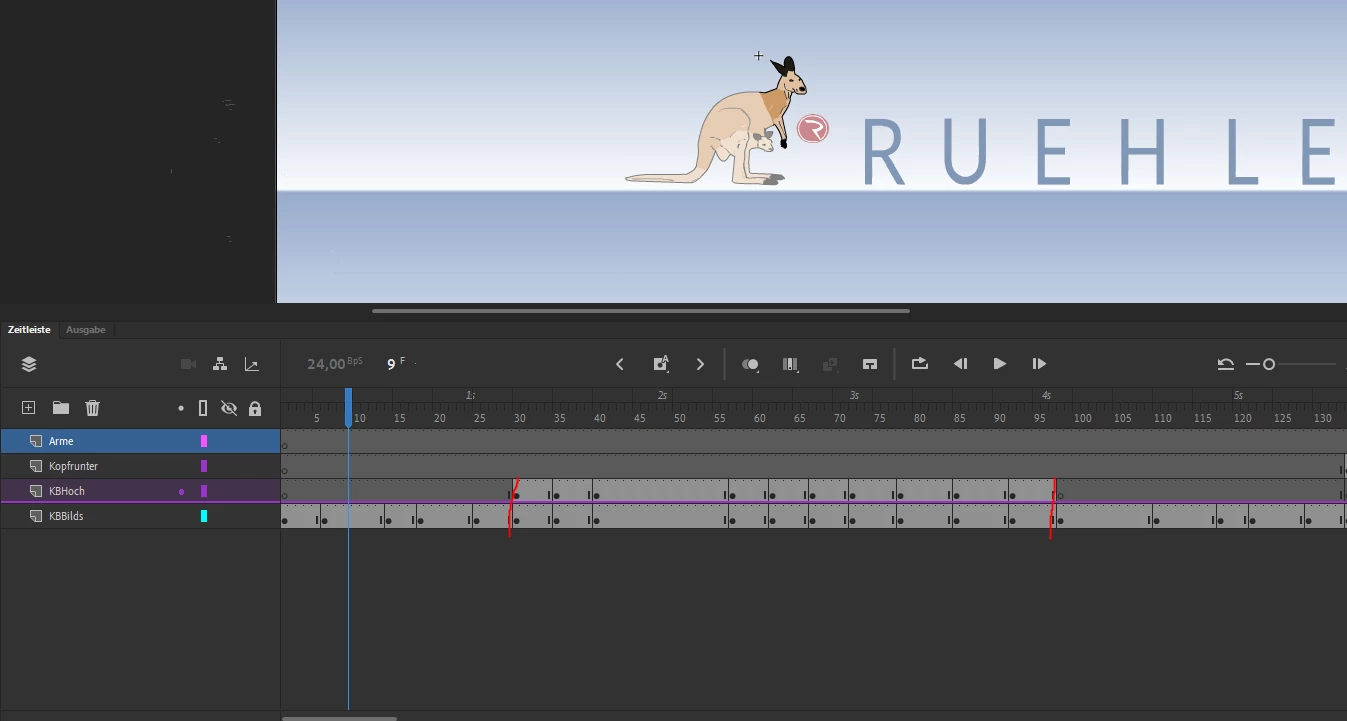Create a new layer folder
Image resolution: width=1347 pixels, height=721 pixels.
tap(61, 407)
